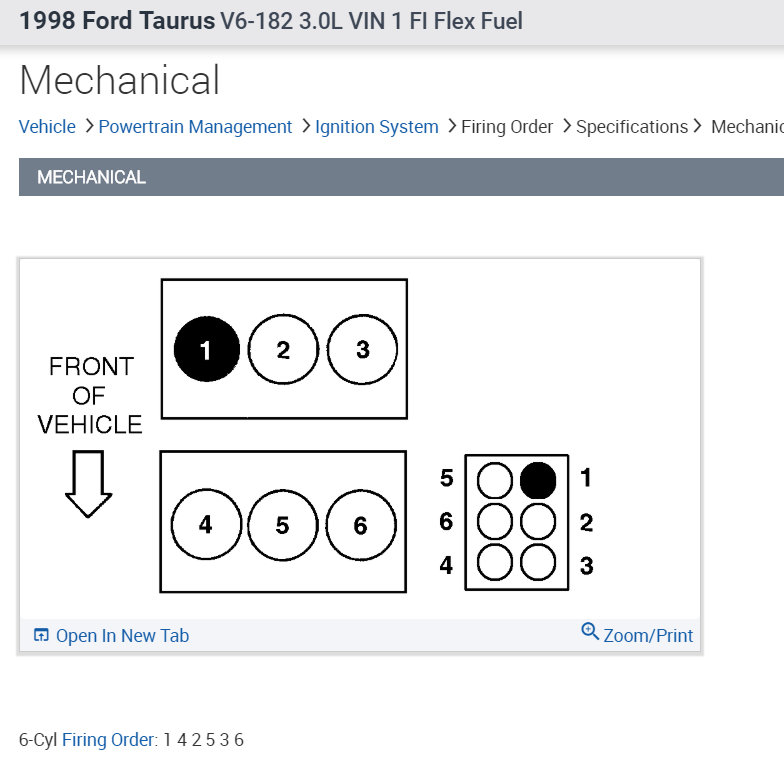
Task: Select the Firing Order breadcrumb
Action: click(507, 126)
